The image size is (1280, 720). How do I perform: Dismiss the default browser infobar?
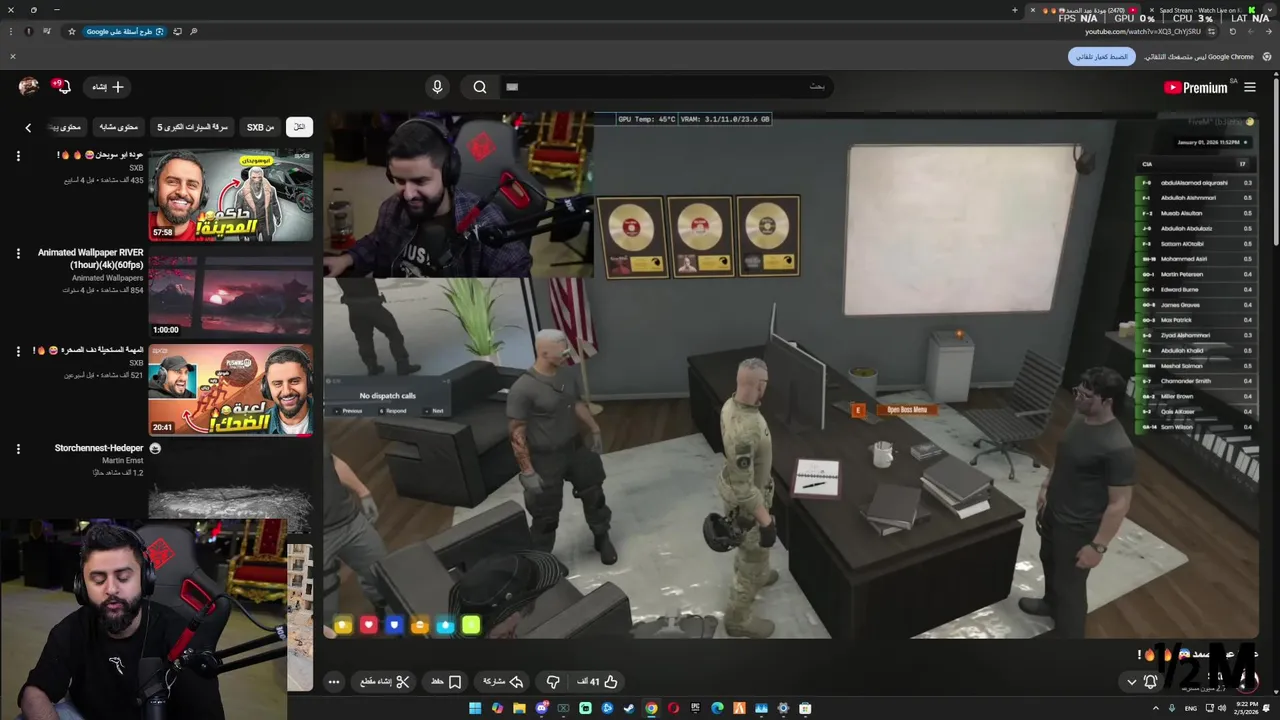[x=12, y=56]
